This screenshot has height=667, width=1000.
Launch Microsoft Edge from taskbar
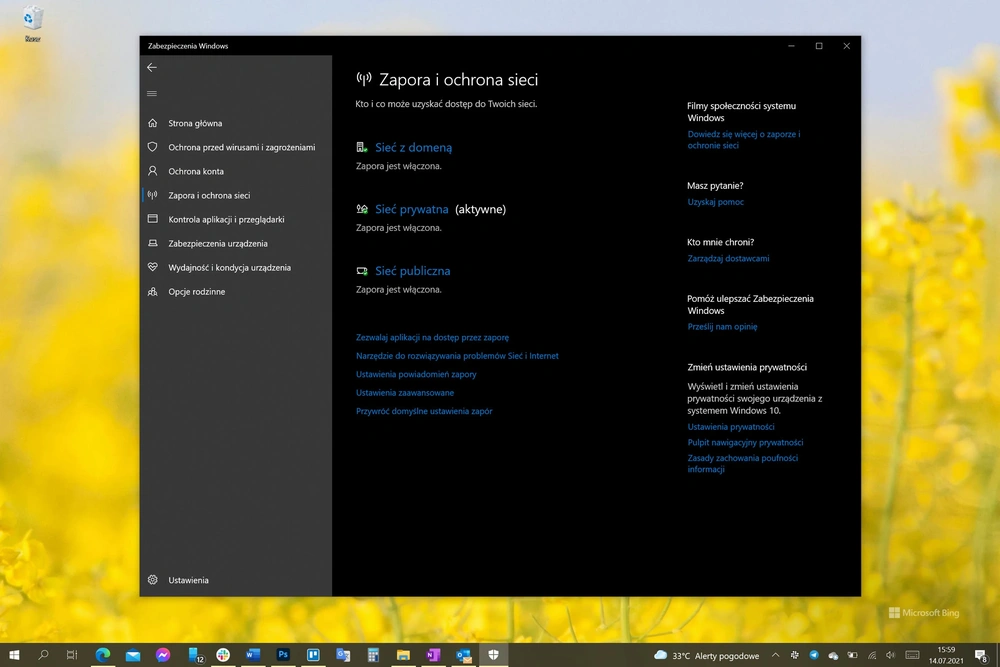pyautogui.click(x=103, y=655)
